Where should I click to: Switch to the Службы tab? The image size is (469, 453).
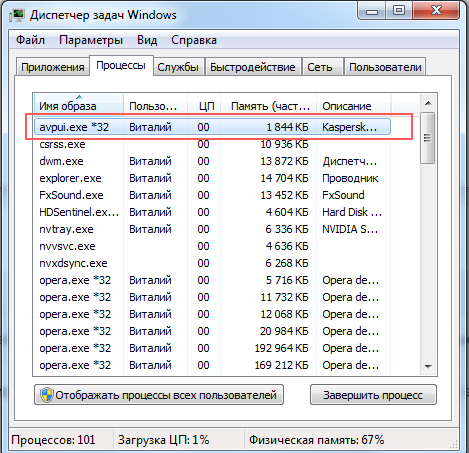178,67
